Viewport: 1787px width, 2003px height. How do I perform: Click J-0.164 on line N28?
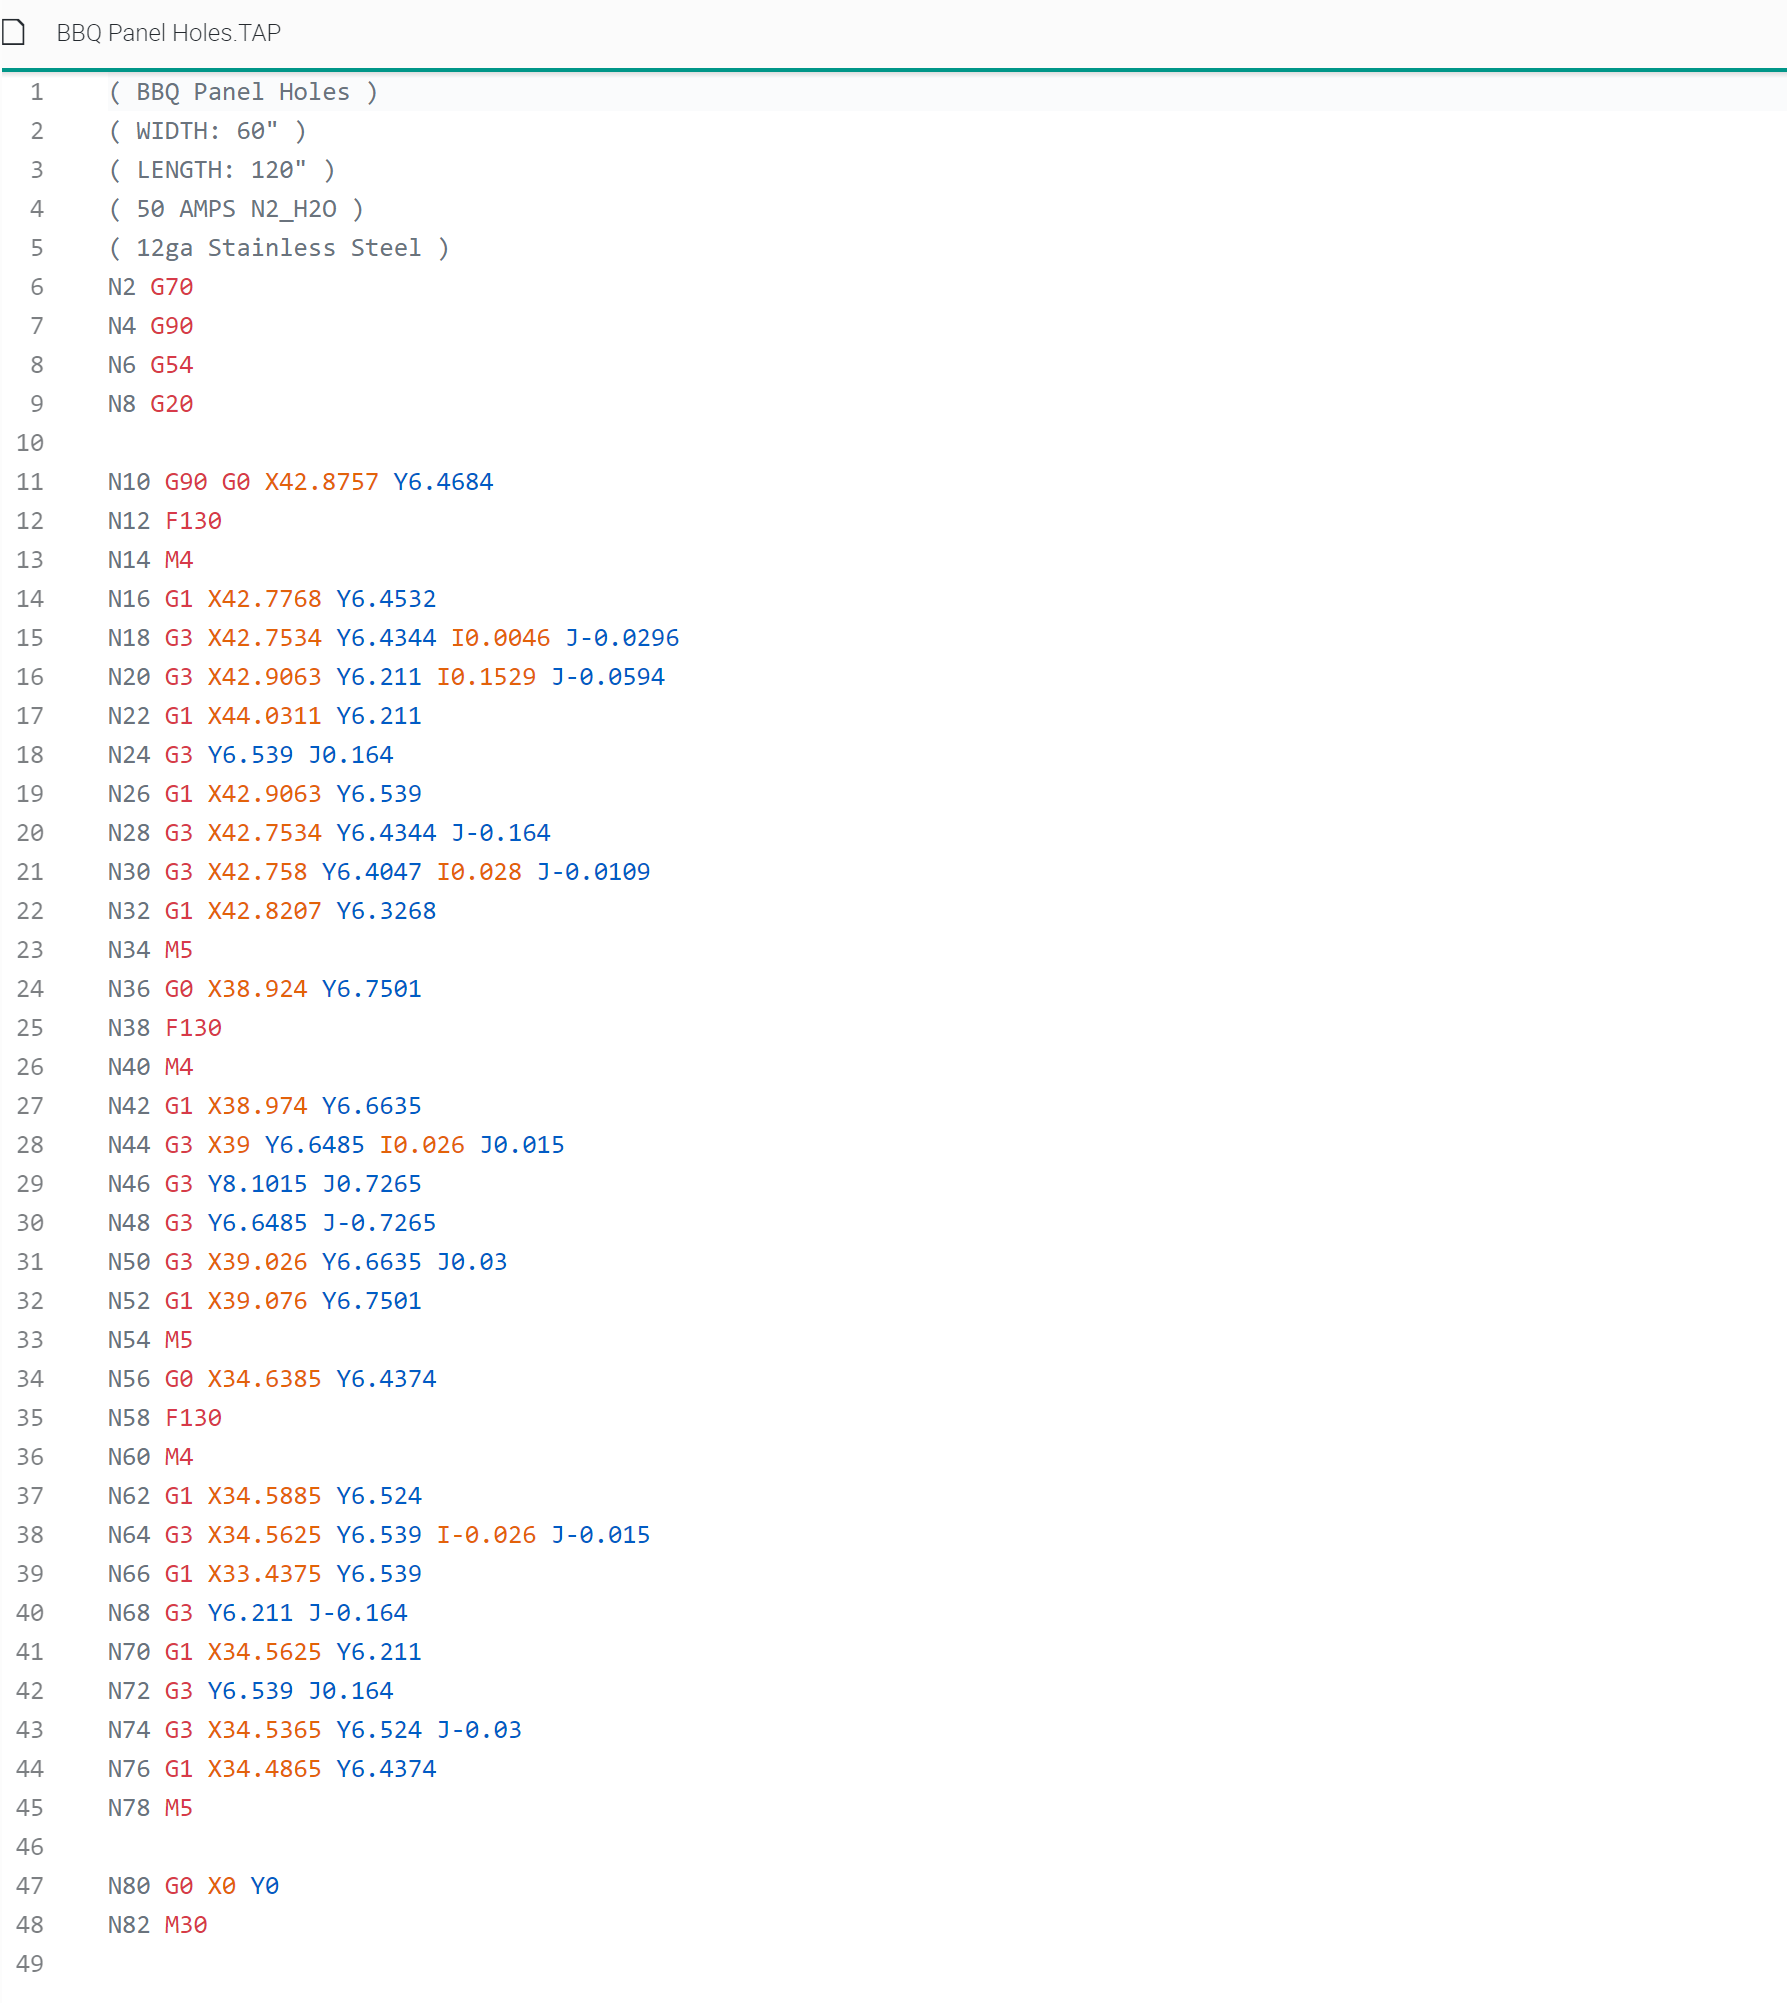[500, 833]
